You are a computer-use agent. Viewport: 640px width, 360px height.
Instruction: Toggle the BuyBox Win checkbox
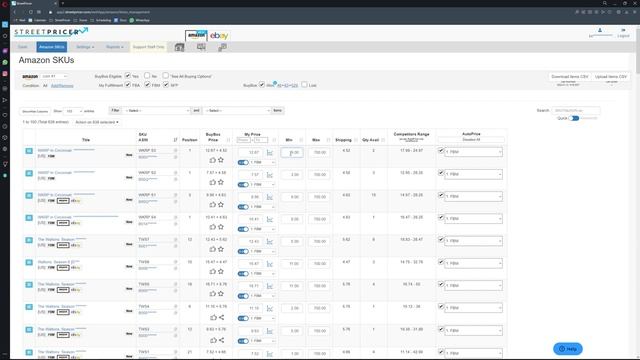tap(262, 84)
